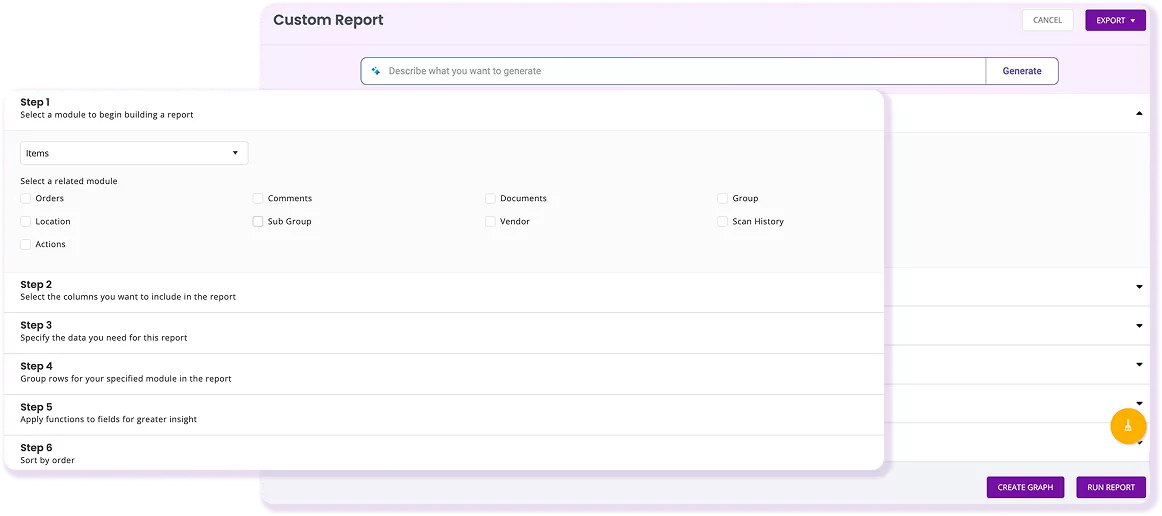Click the Generate button
This screenshot has height=516, width=1162.
point(1022,71)
